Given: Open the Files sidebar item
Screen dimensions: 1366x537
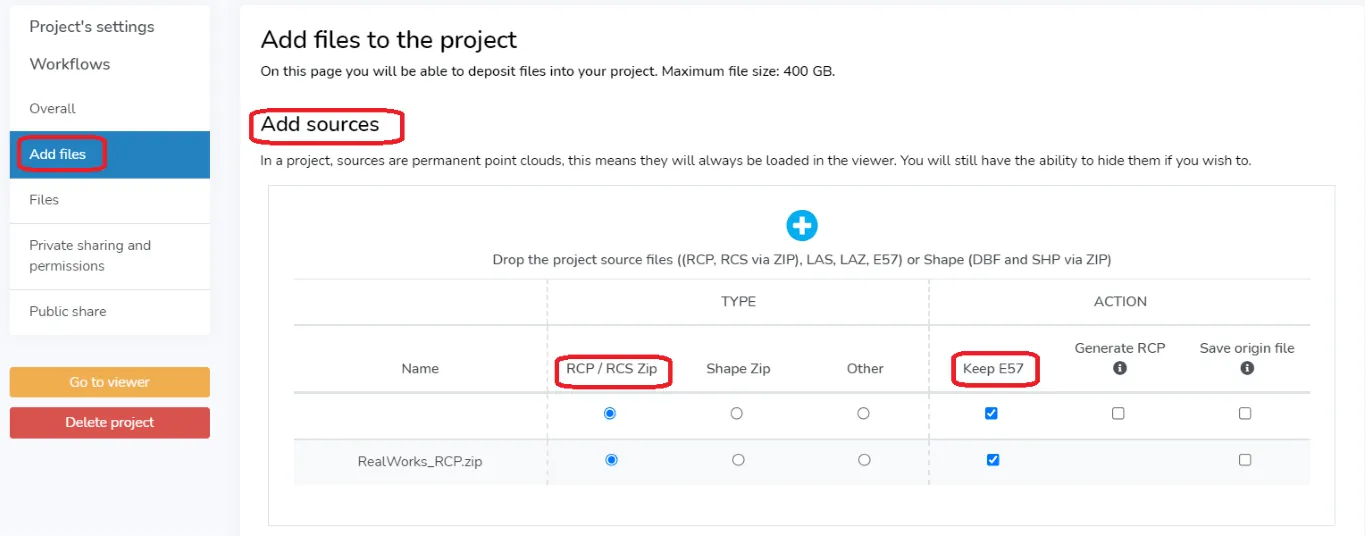Looking at the screenshot, I should point(110,200).
